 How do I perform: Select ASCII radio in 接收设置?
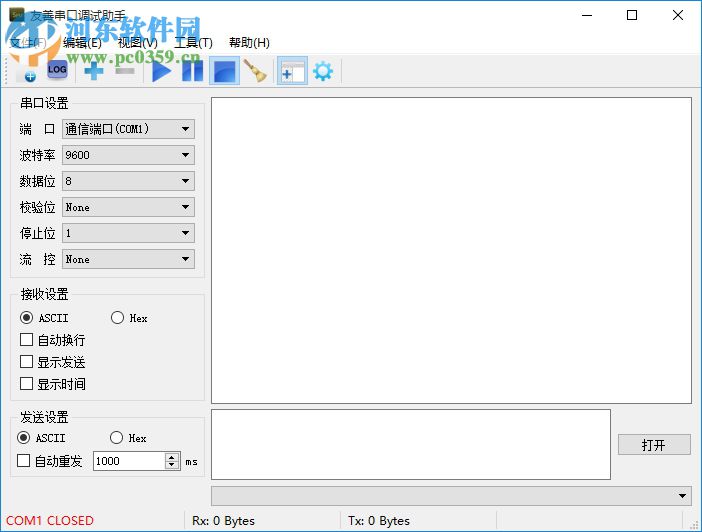(x=26, y=318)
